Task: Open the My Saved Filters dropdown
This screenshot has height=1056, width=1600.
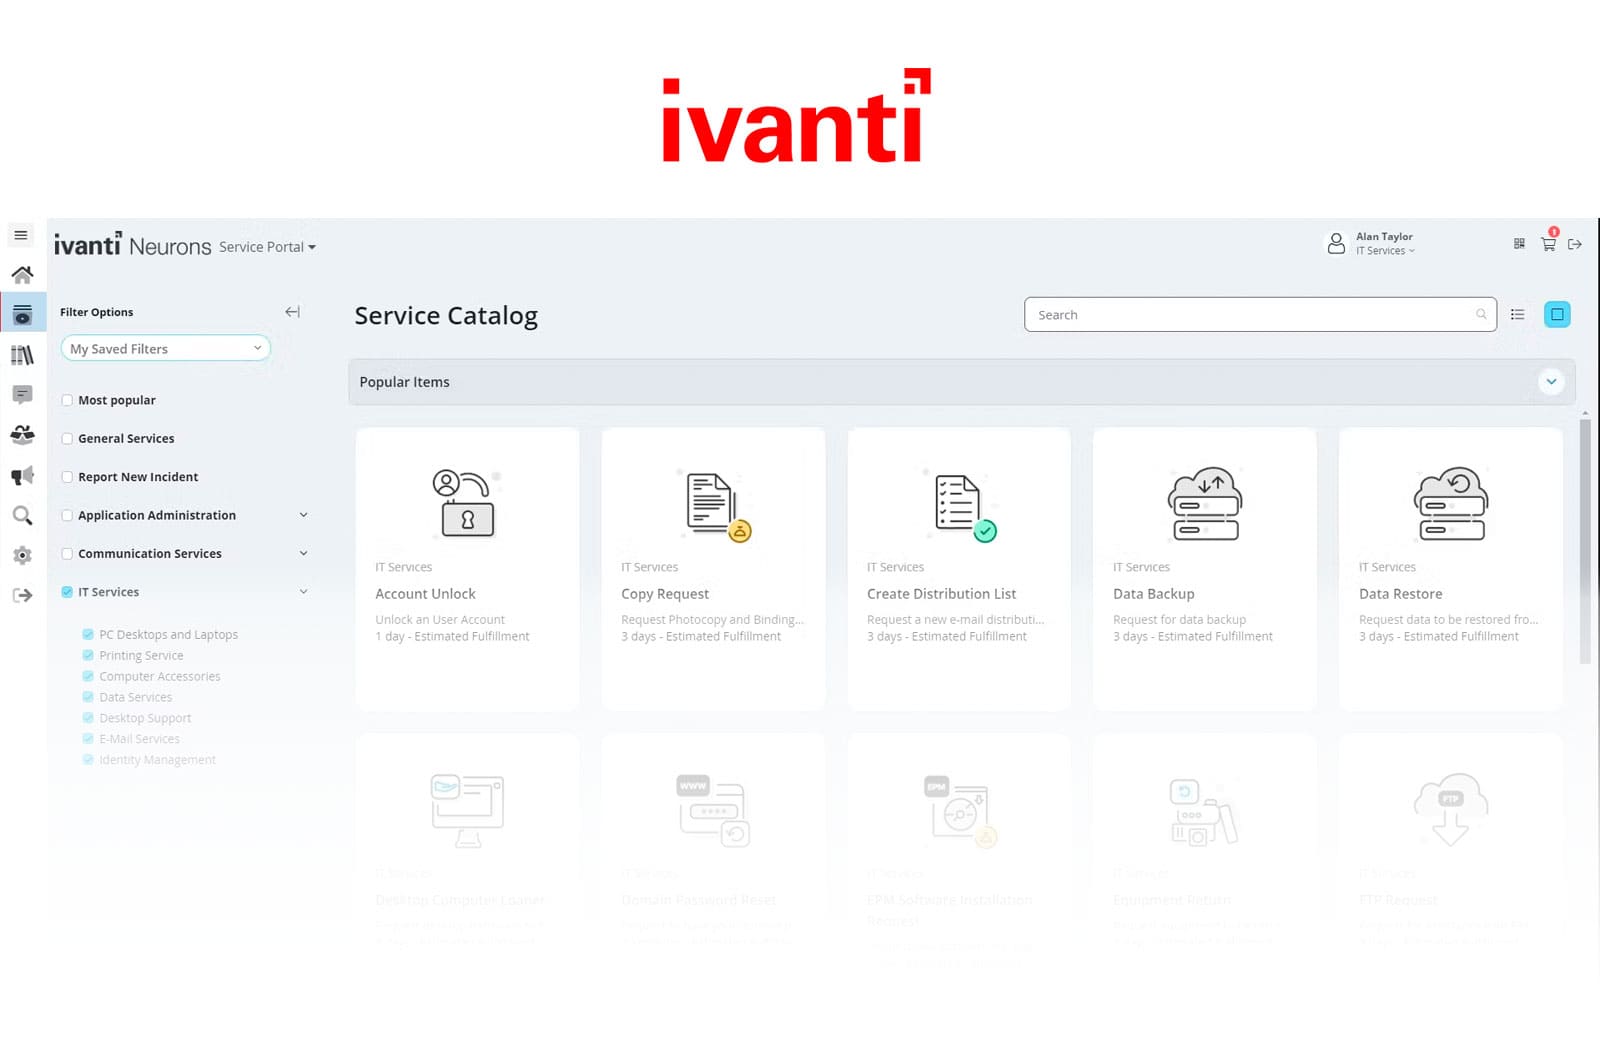Action: click(x=165, y=348)
